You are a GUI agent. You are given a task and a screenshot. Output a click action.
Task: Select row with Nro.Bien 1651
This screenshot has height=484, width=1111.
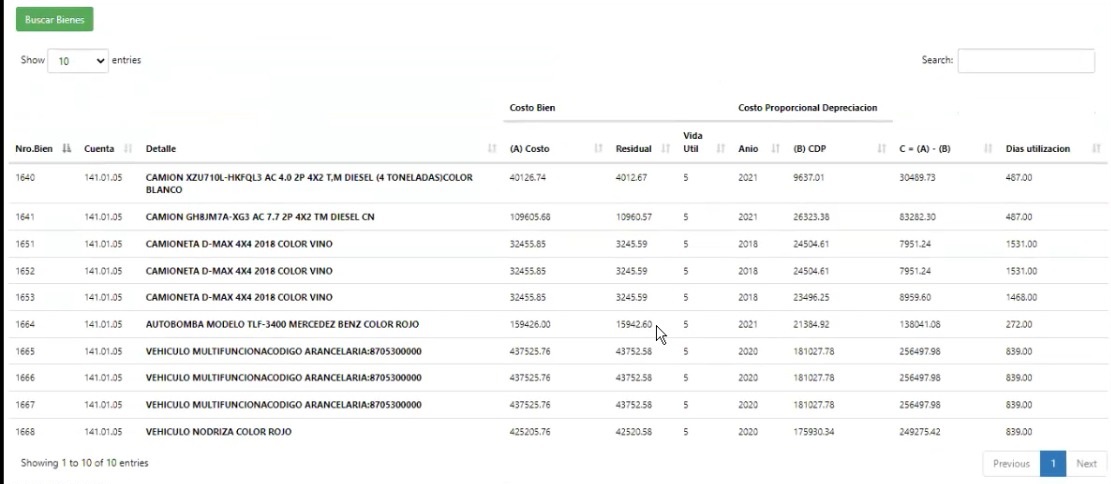pos(556,244)
